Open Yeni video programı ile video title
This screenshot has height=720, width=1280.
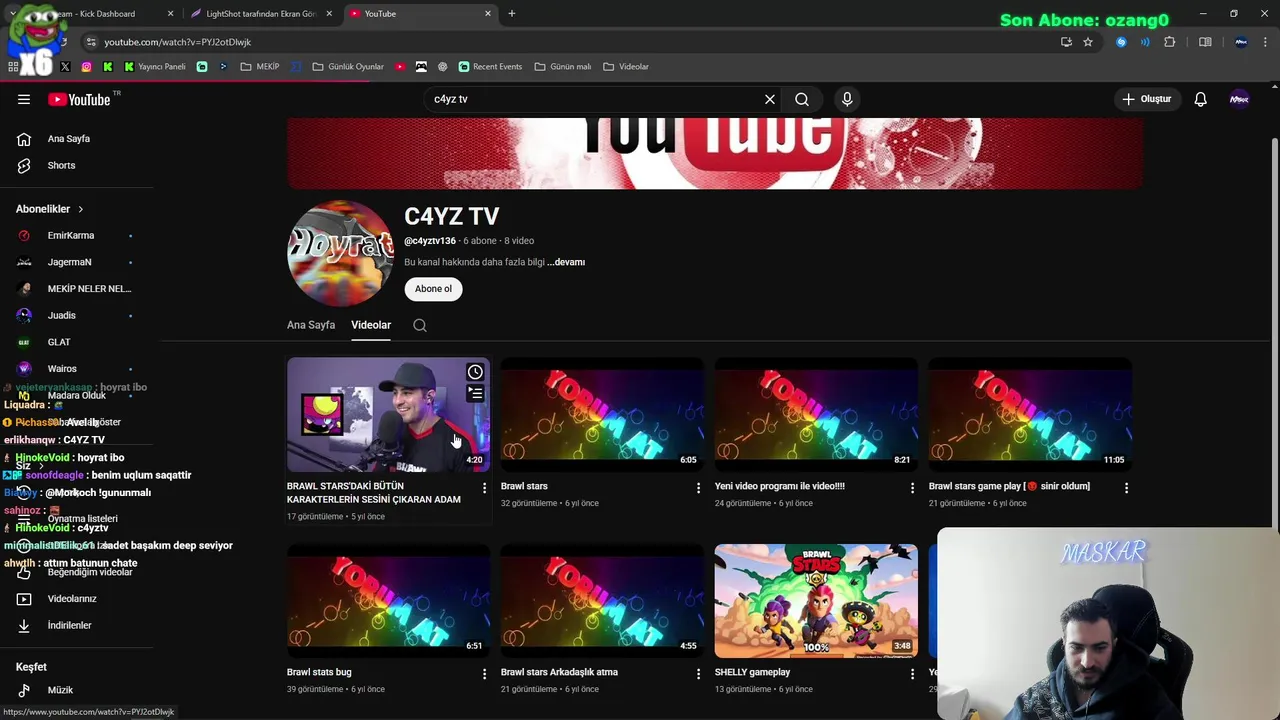pos(780,486)
